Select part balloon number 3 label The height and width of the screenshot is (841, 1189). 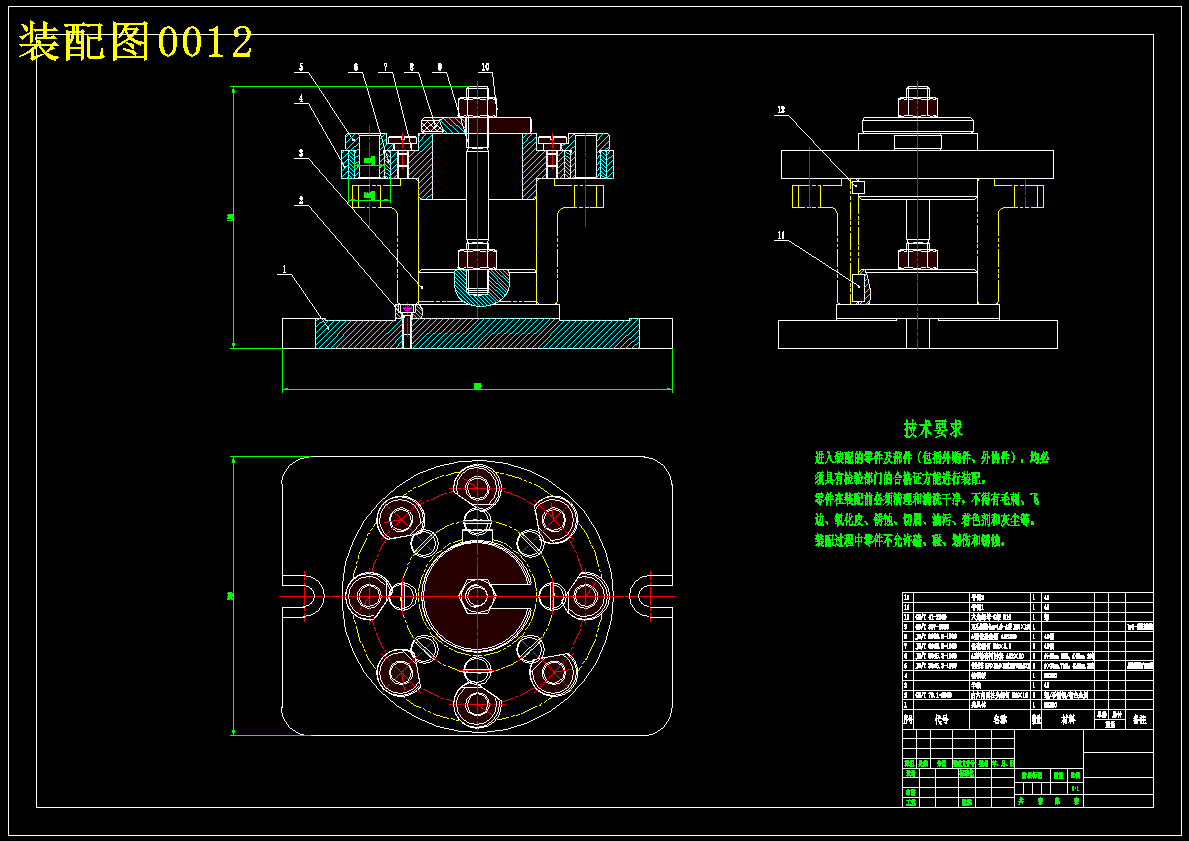pos(301,153)
